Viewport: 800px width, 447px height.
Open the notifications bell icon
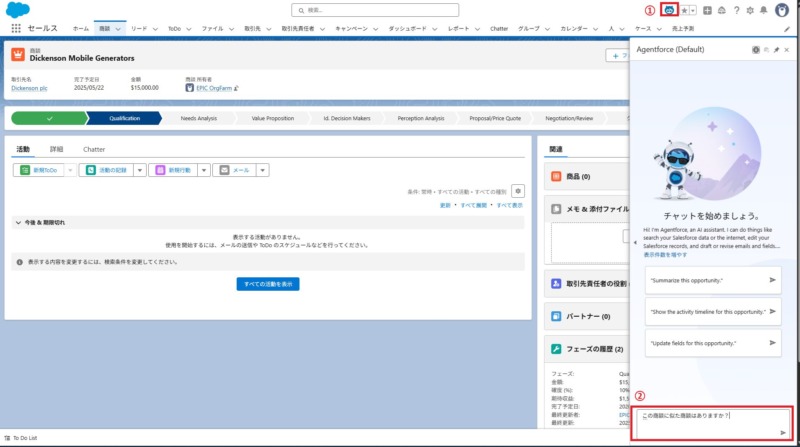(x=765, y=10)
